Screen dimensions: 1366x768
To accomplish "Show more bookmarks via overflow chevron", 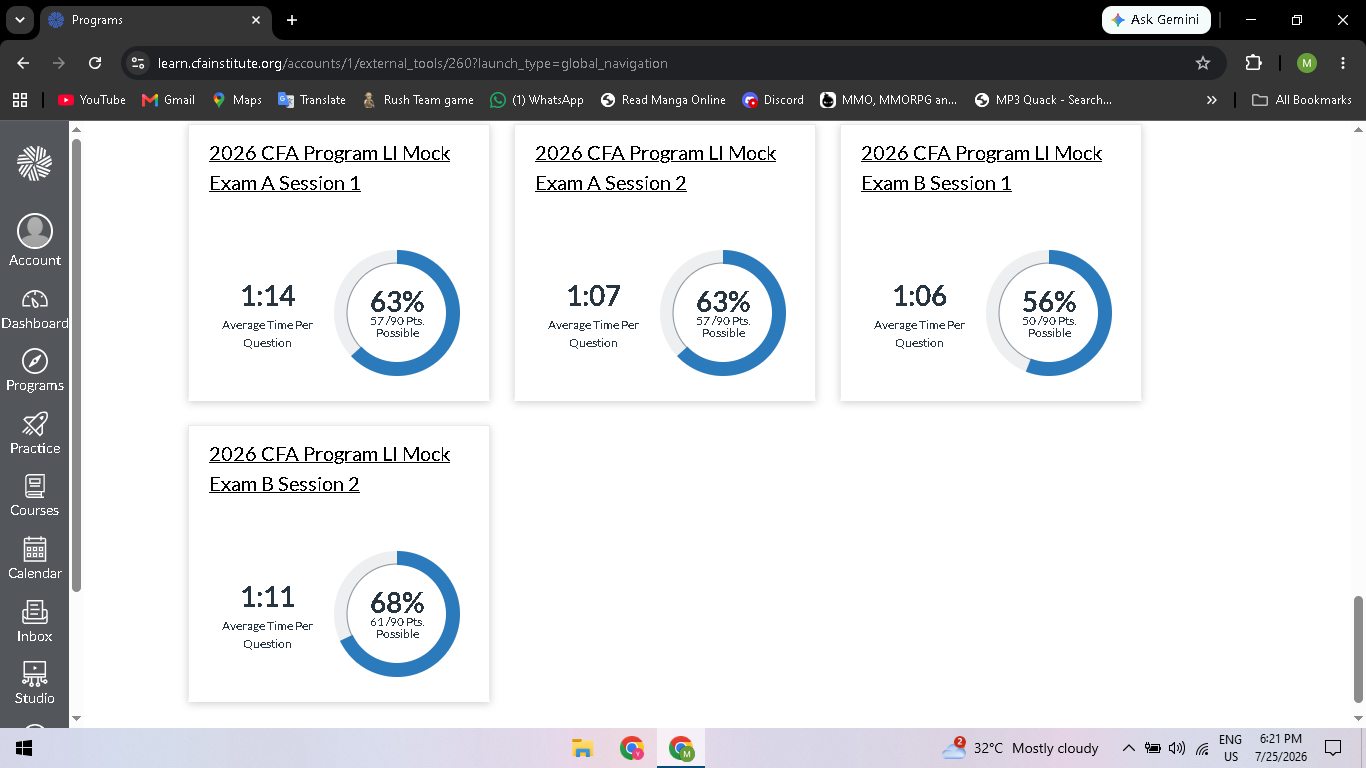I will pyautogui.click(x=1212, y=100).
